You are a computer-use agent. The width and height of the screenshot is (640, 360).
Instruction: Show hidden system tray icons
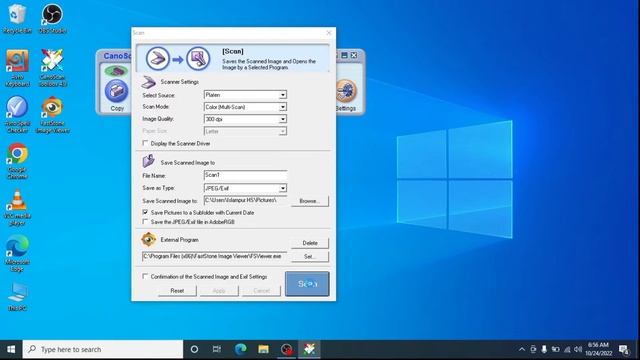click(x=522, y=349)
